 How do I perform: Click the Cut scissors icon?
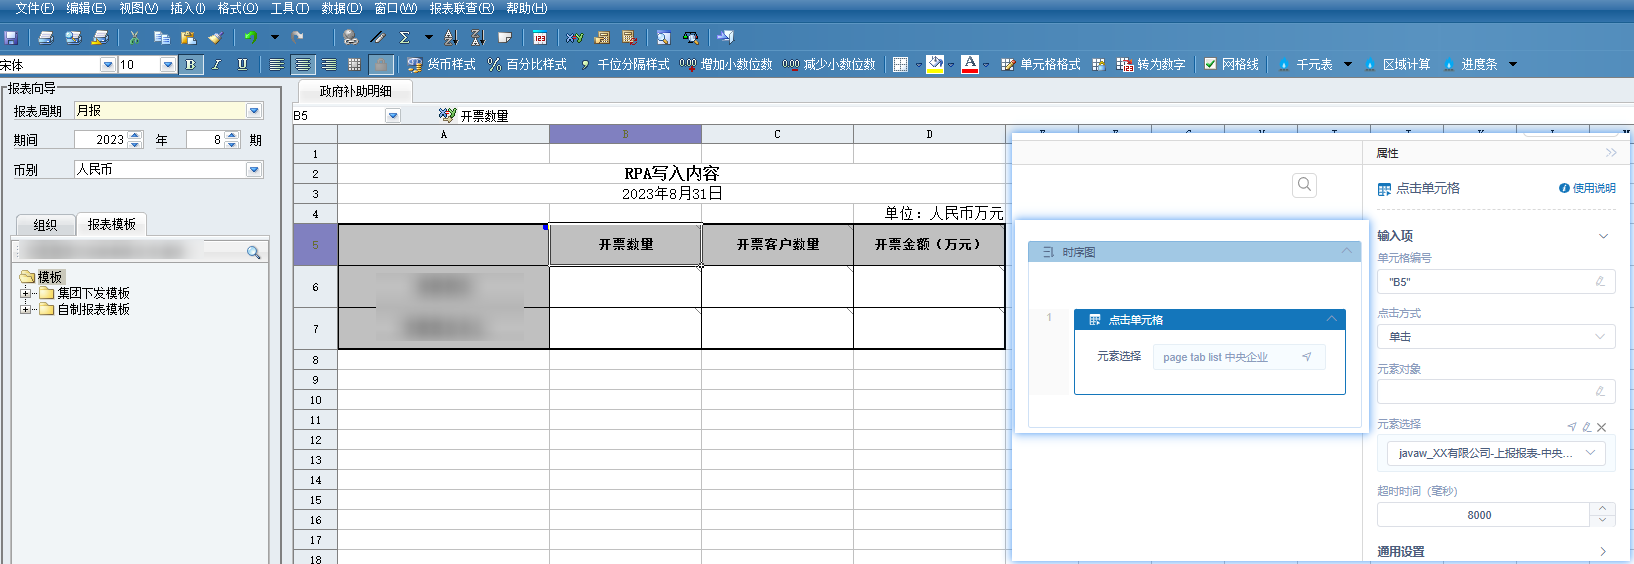click(134, 38)
